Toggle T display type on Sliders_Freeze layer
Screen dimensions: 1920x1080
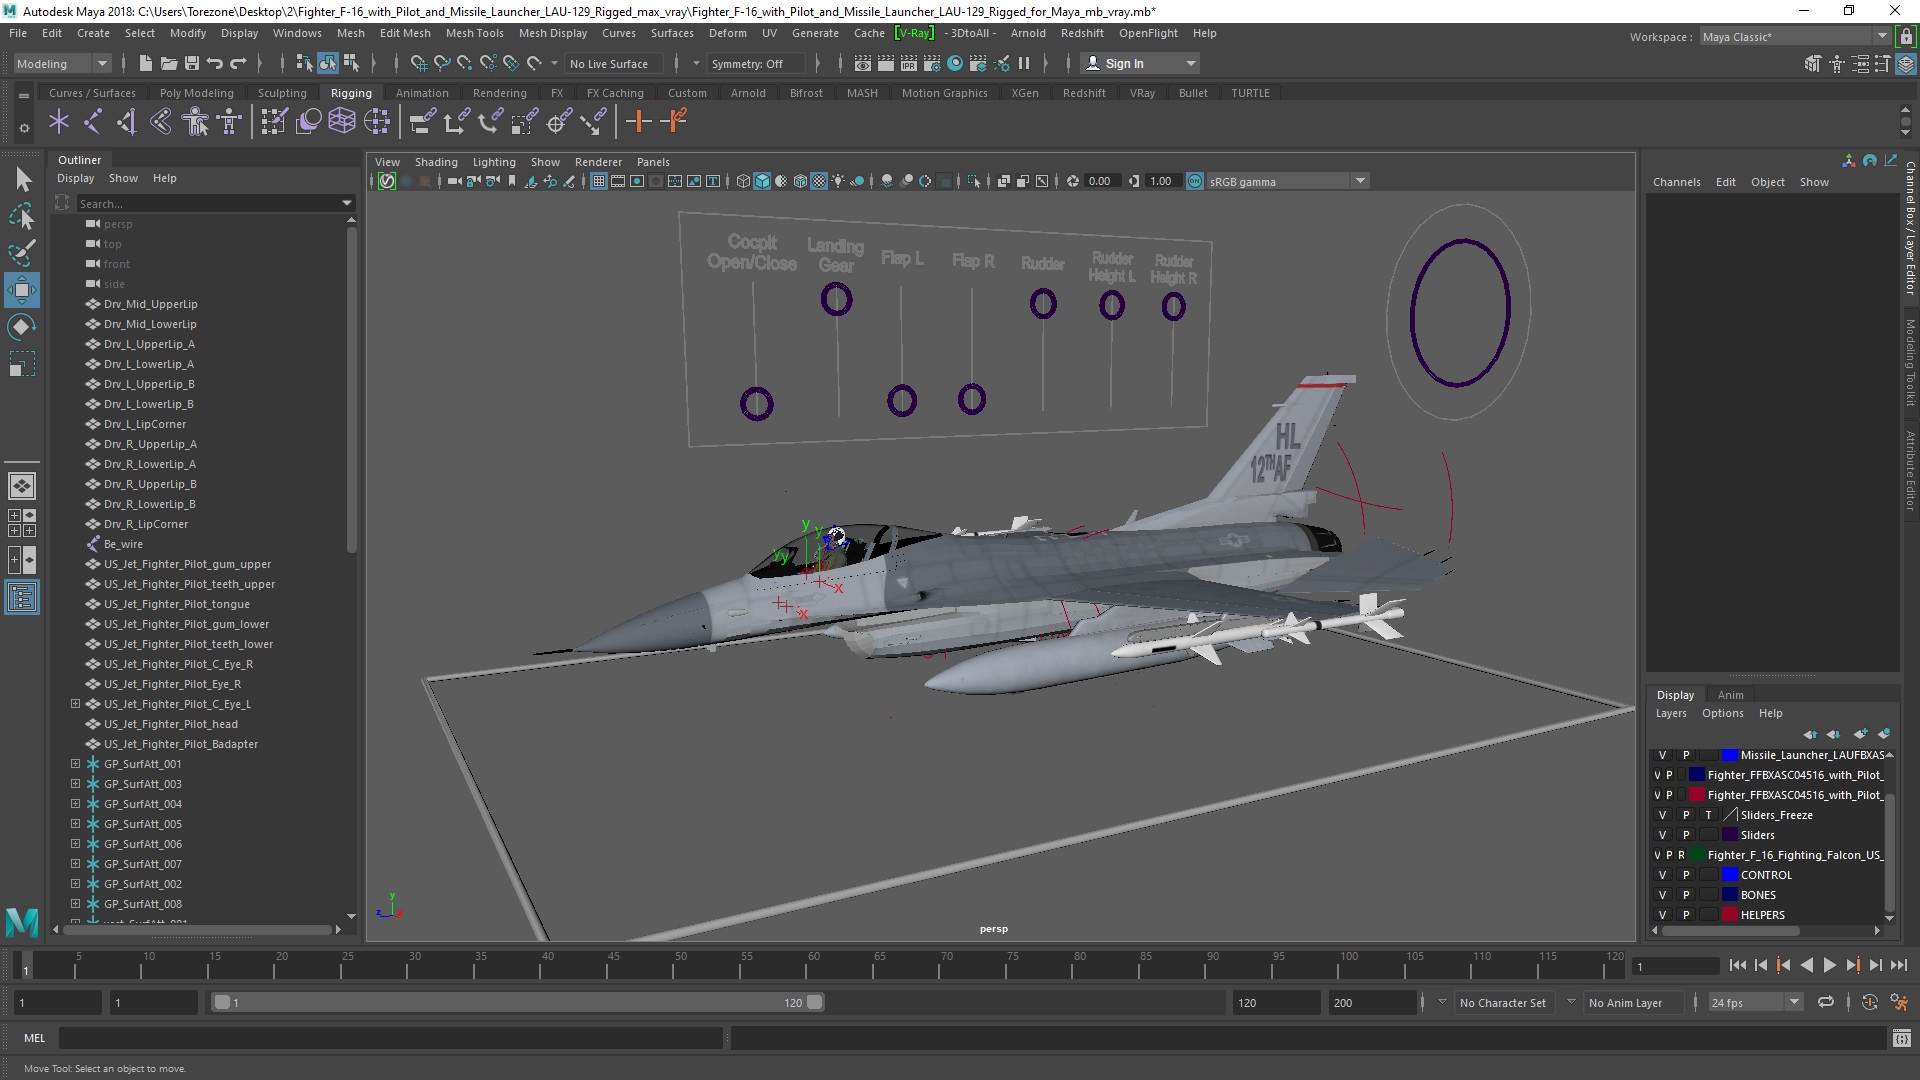(1708, 815)
